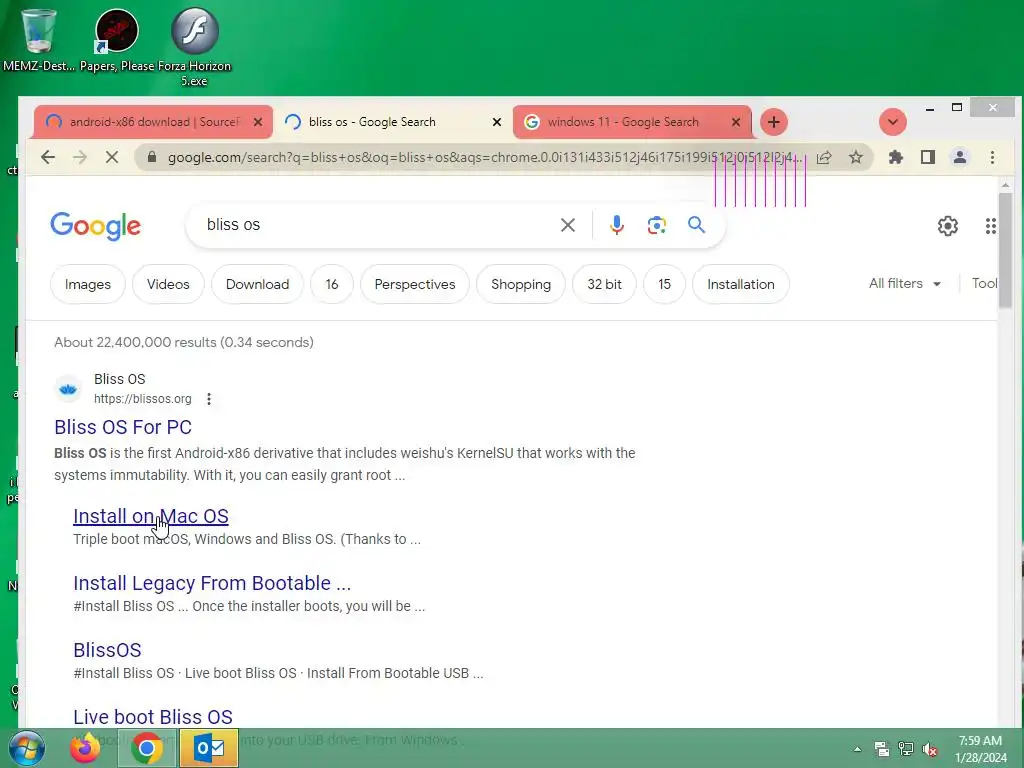Screen dimensions: 1024x768
Task: Open Live boot Bliss OS link
Action: (153, 717)
